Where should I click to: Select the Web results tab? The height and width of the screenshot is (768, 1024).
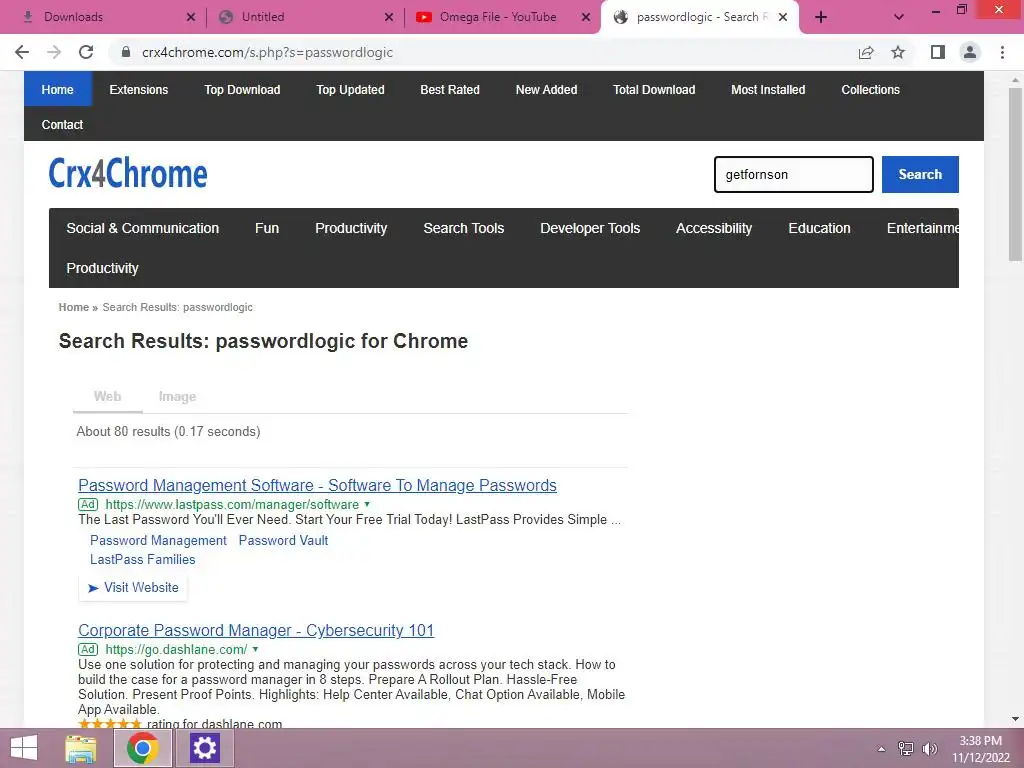(x=108, y=396)
